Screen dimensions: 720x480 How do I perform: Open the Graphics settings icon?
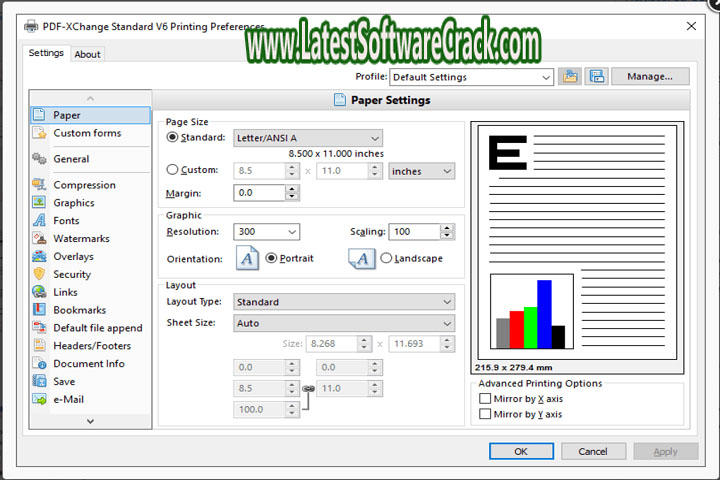pyautogui.click(x=39, y=203)
